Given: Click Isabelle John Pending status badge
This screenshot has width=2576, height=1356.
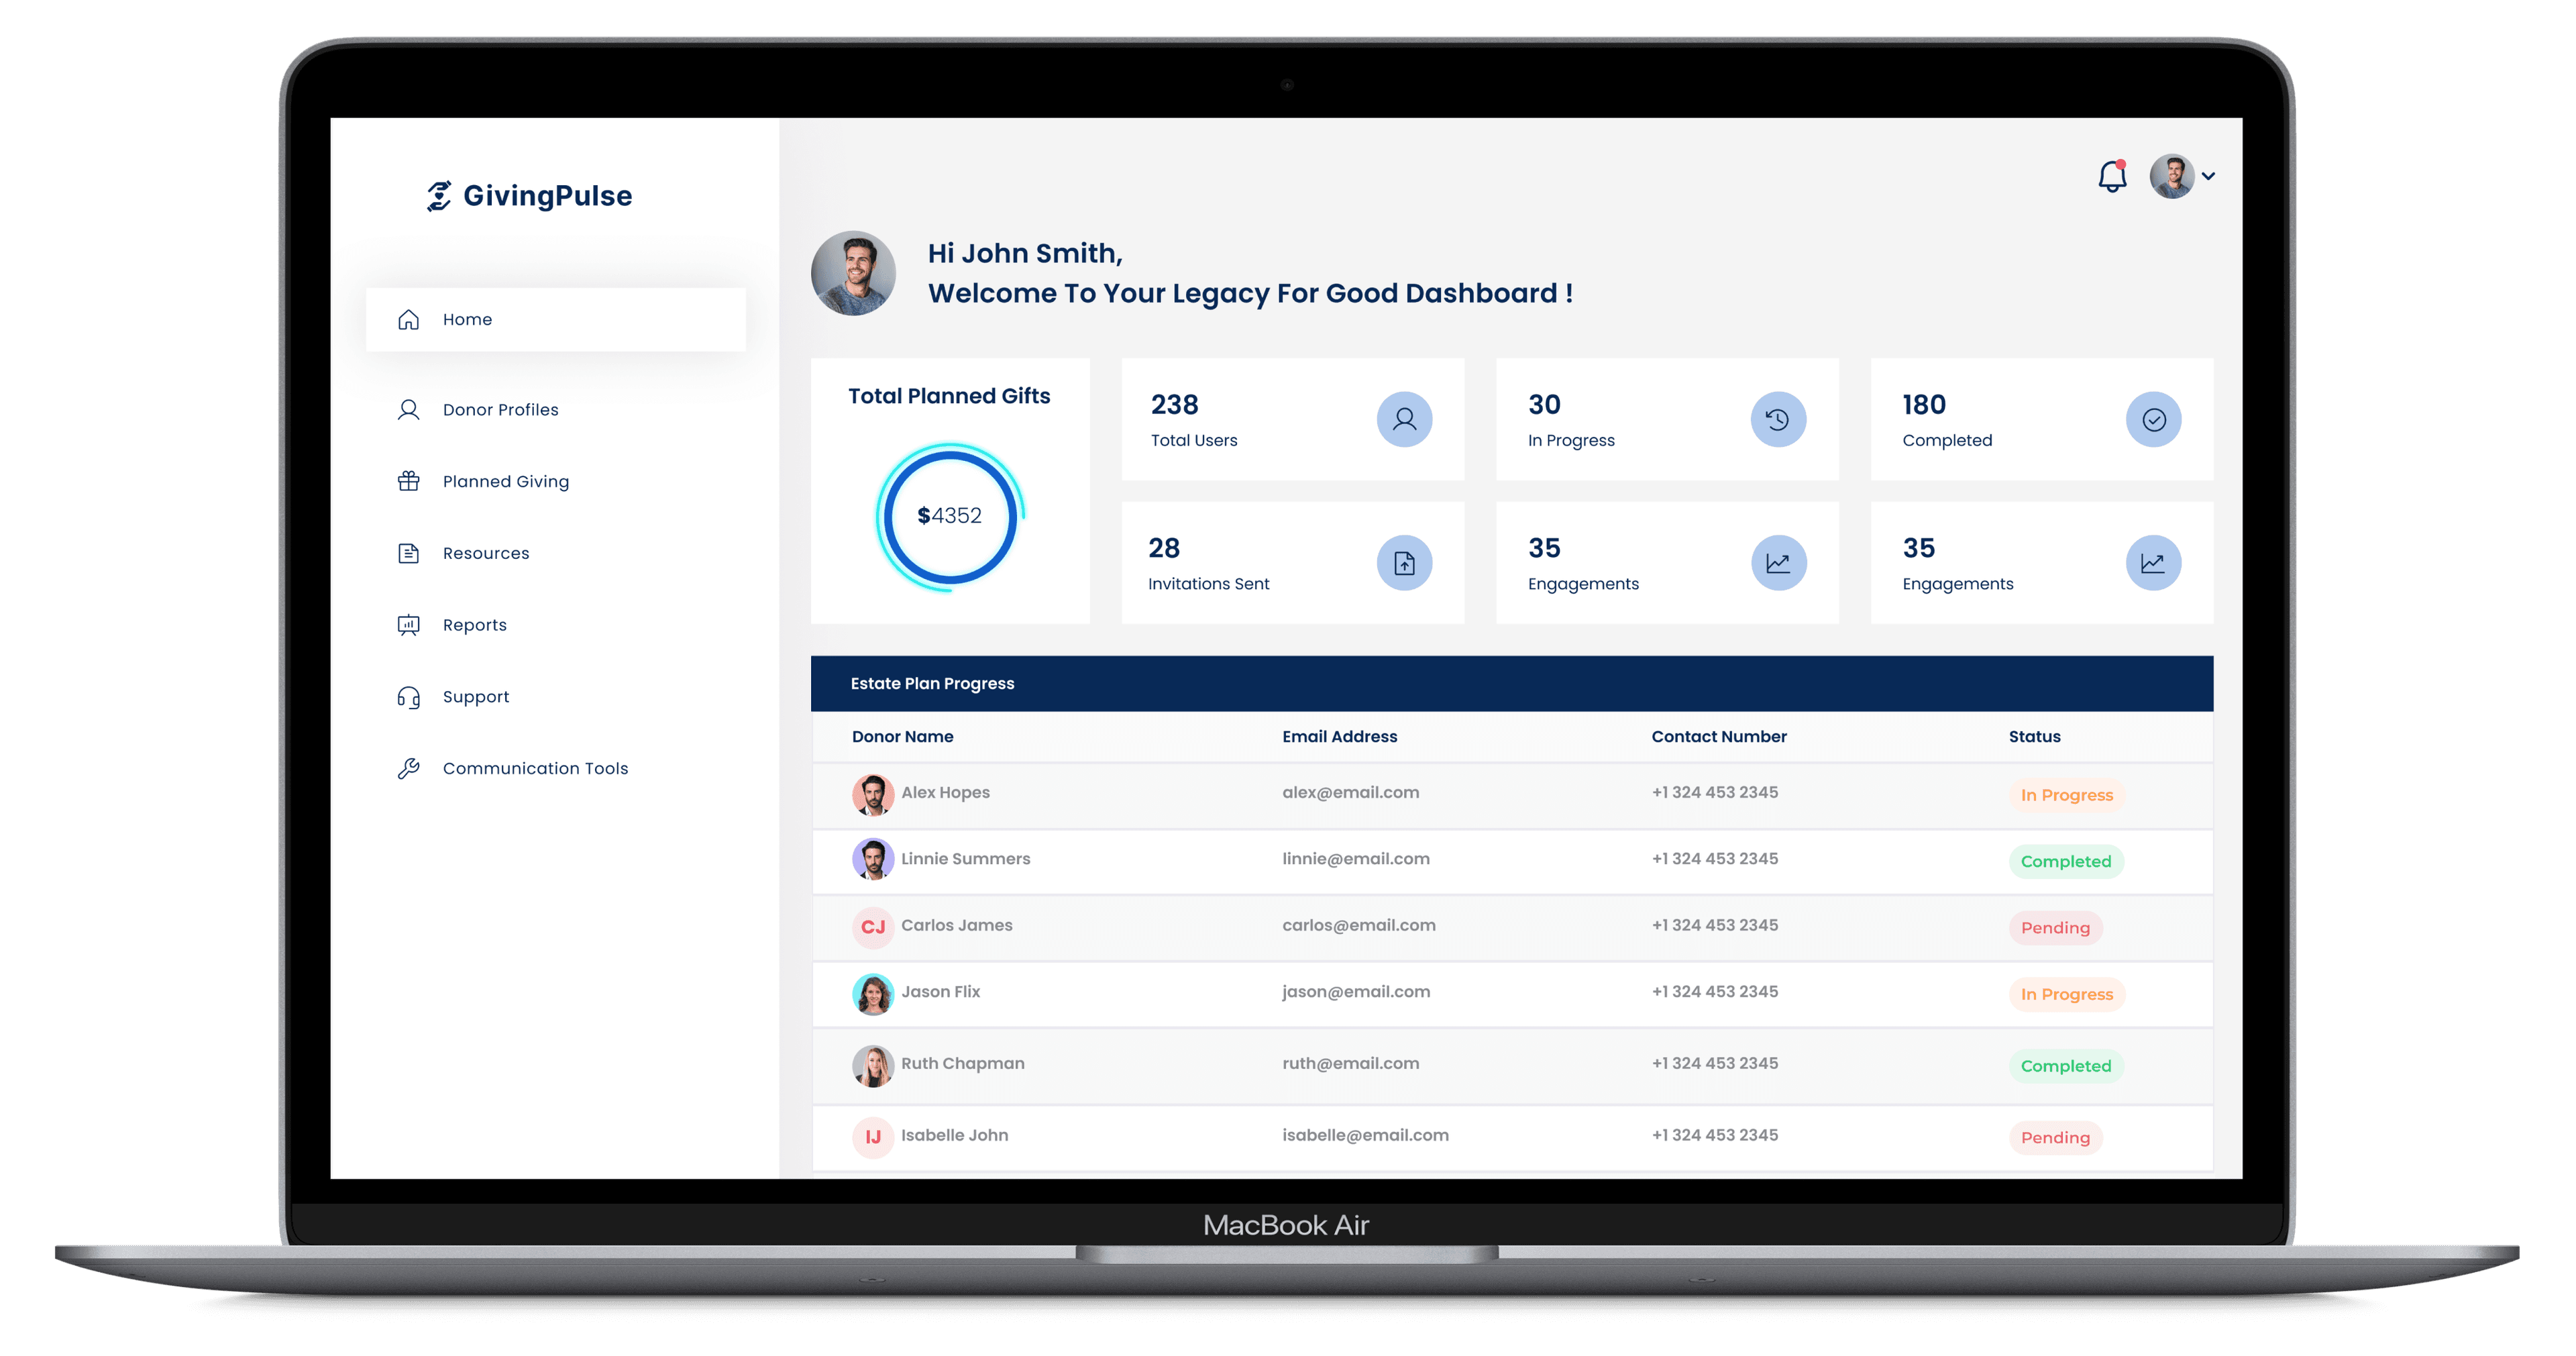Looking at the screenshot, I should pyautogui.click(x=2055, y=1138).
